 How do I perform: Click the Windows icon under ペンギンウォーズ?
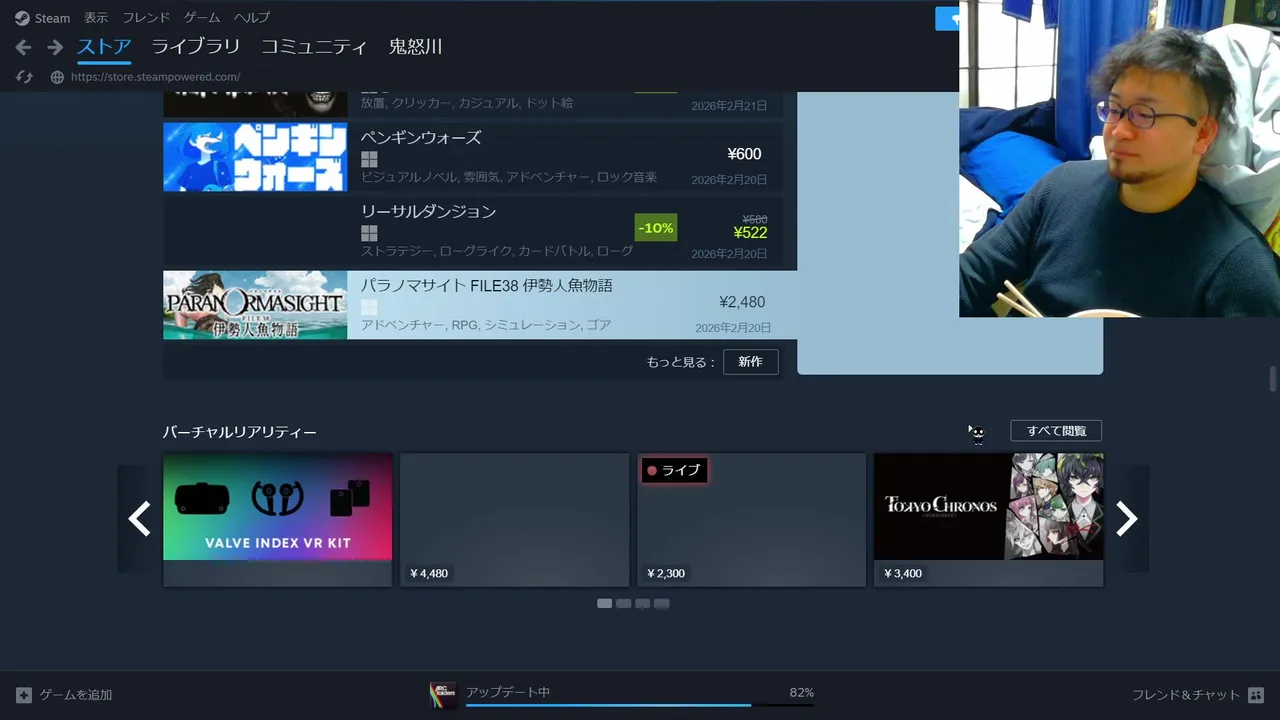(x=369, y=159)
